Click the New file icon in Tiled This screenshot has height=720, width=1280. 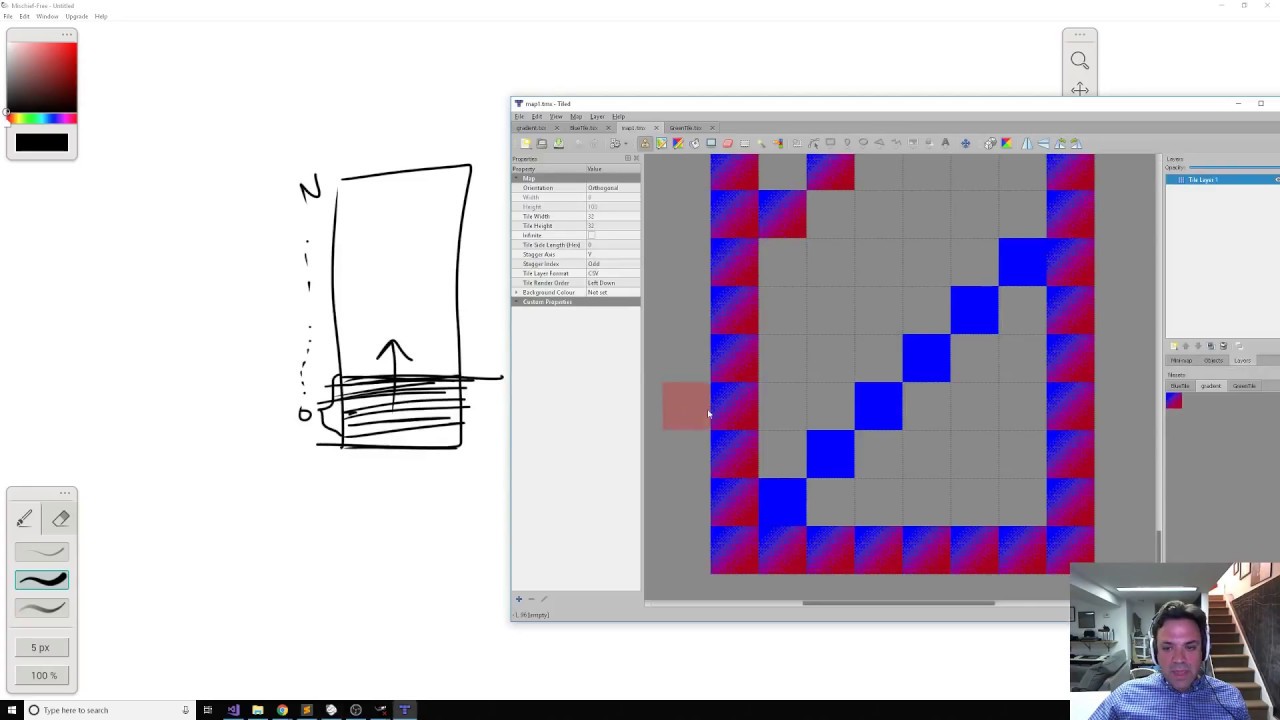point(526,143)
